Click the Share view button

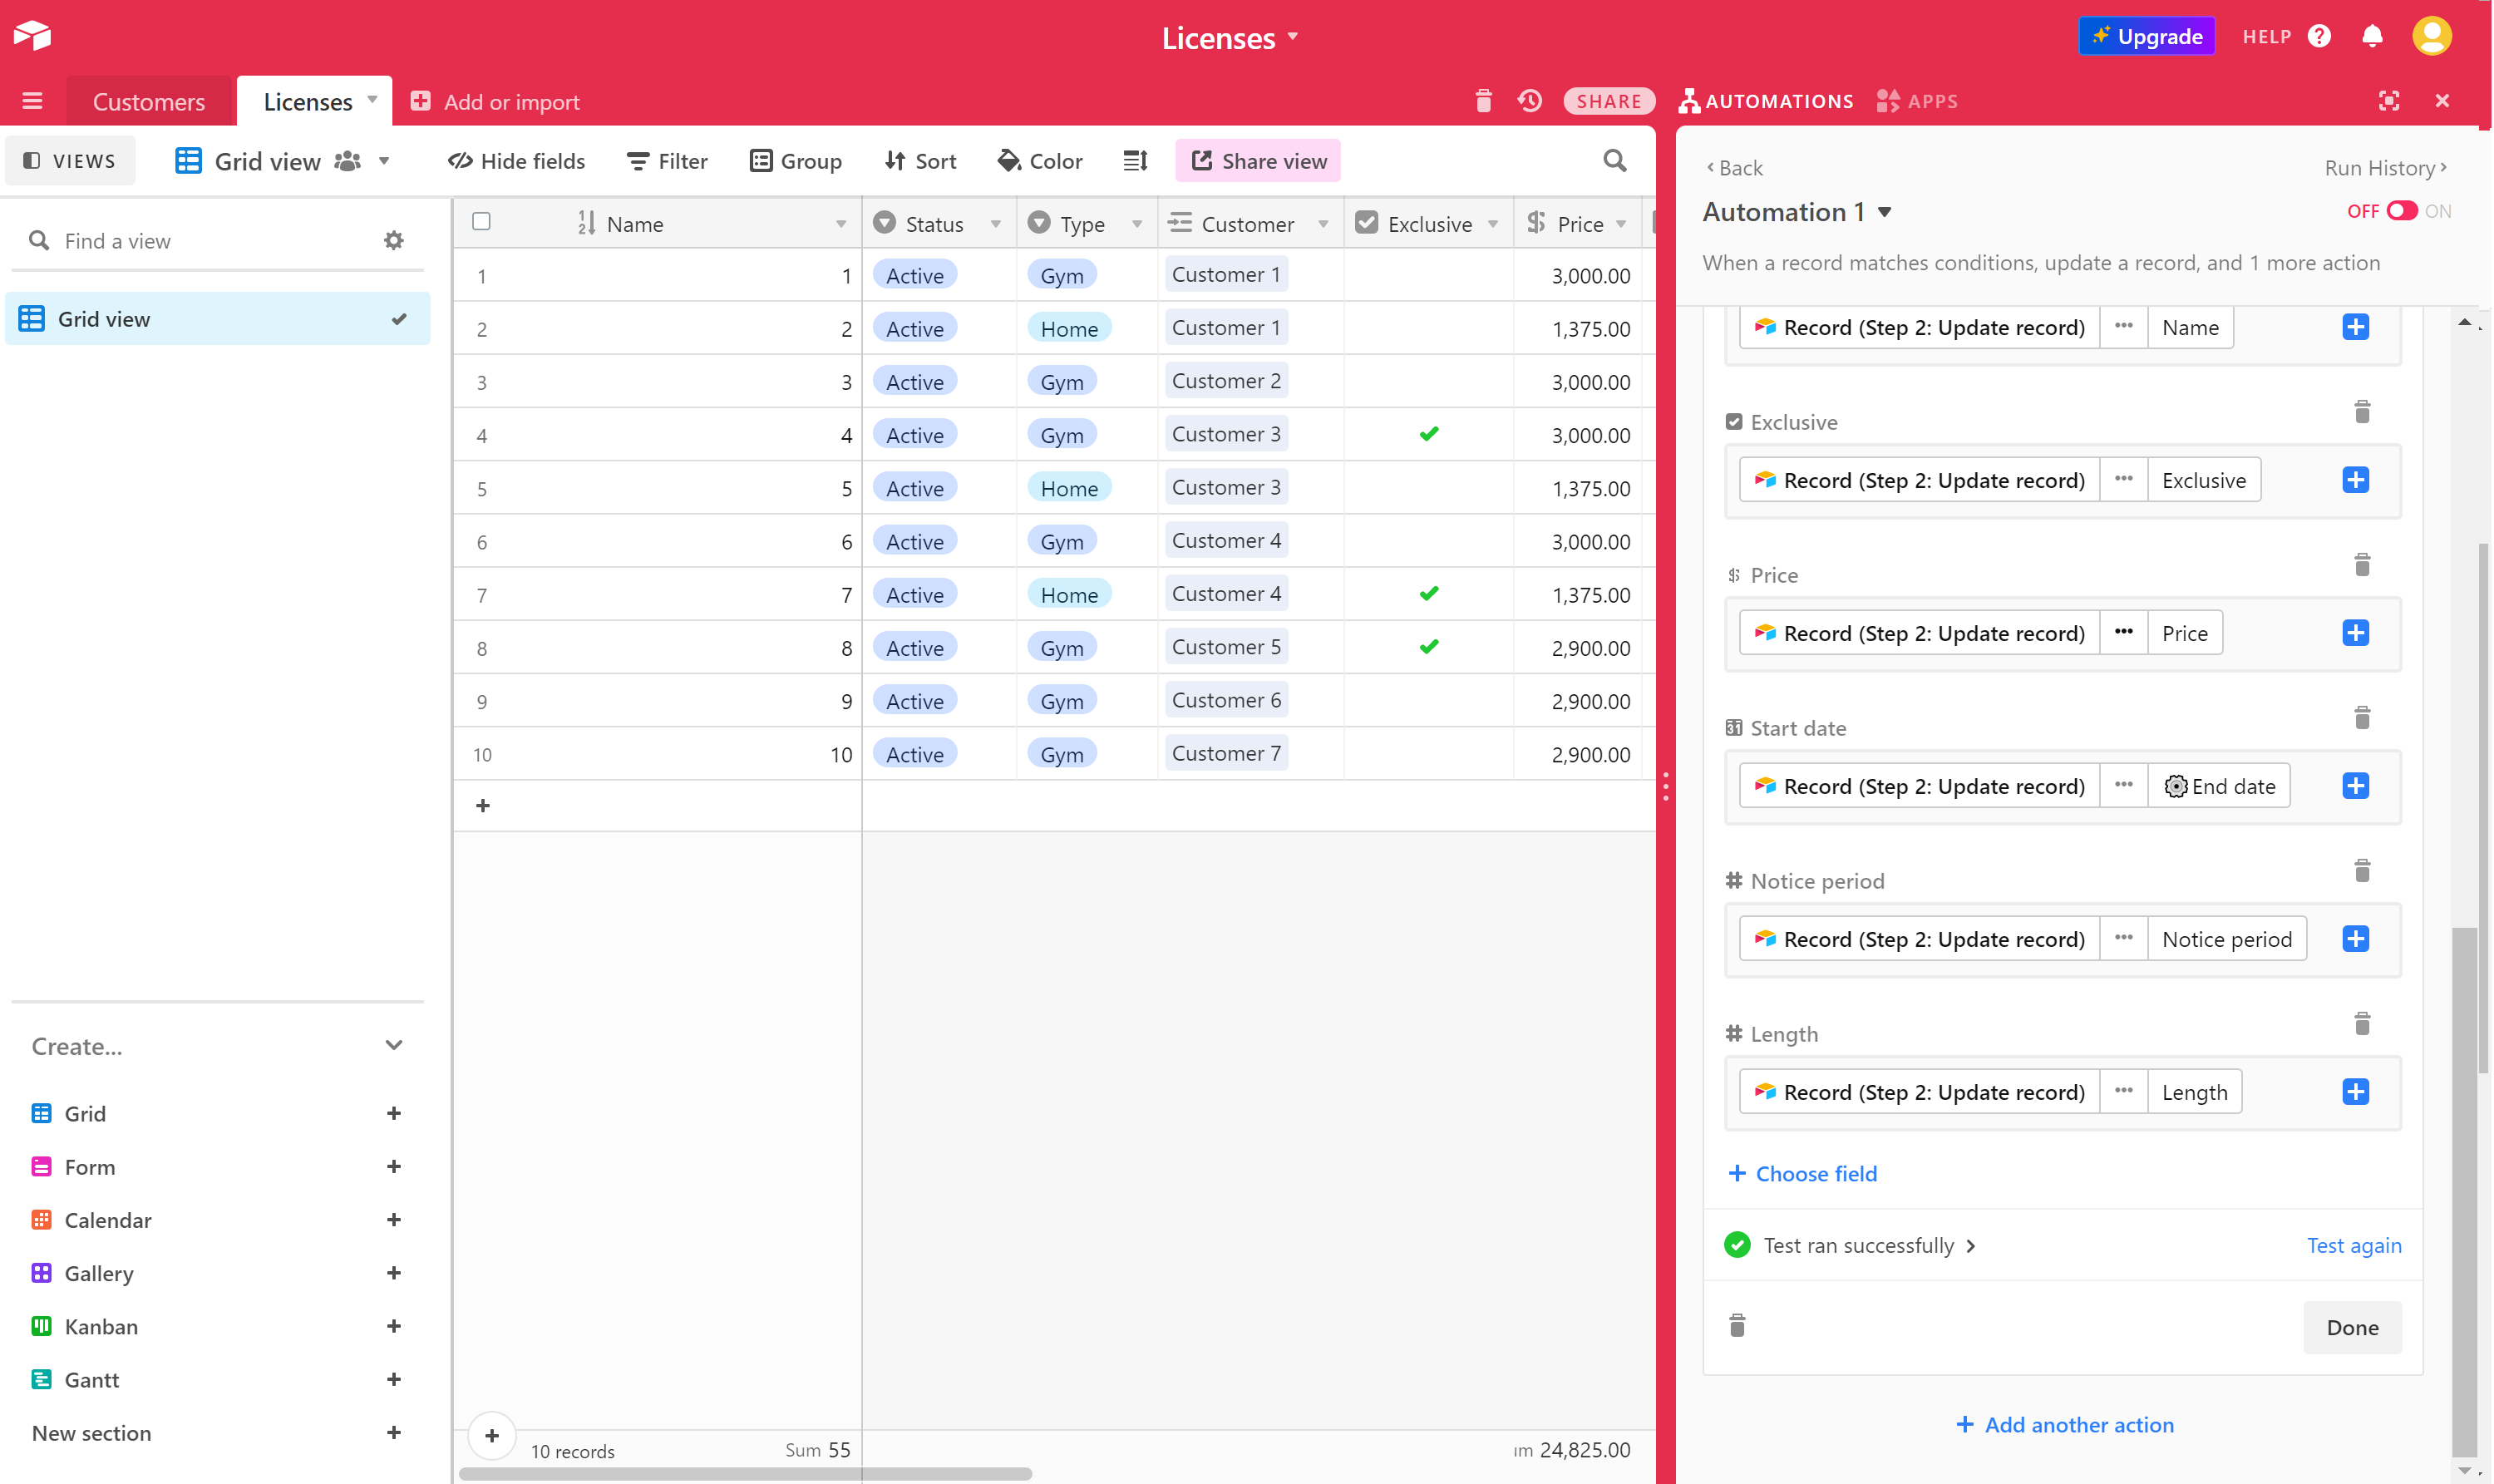click(x=1258, y=161)
